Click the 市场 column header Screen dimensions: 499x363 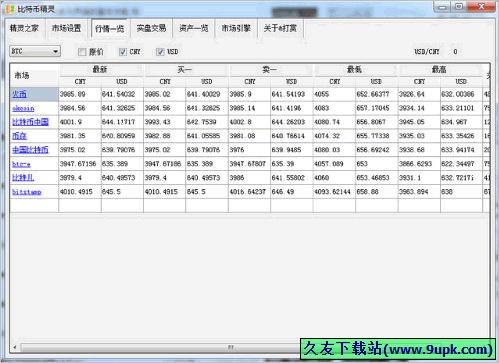pyautogui.click(x=34, y=75)
